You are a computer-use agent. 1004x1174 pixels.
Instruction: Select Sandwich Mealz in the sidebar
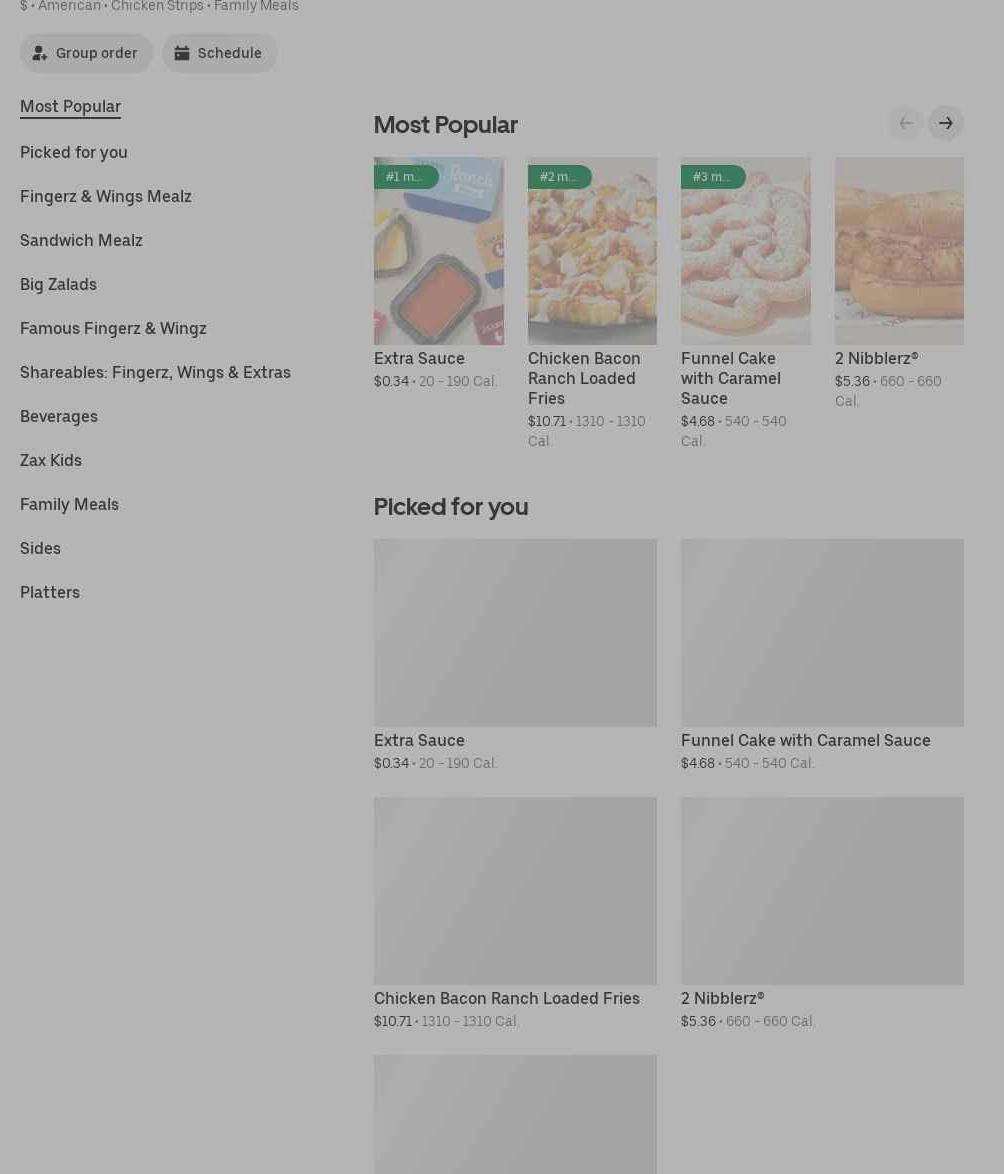pyautogui.click(x=81, y=240)
